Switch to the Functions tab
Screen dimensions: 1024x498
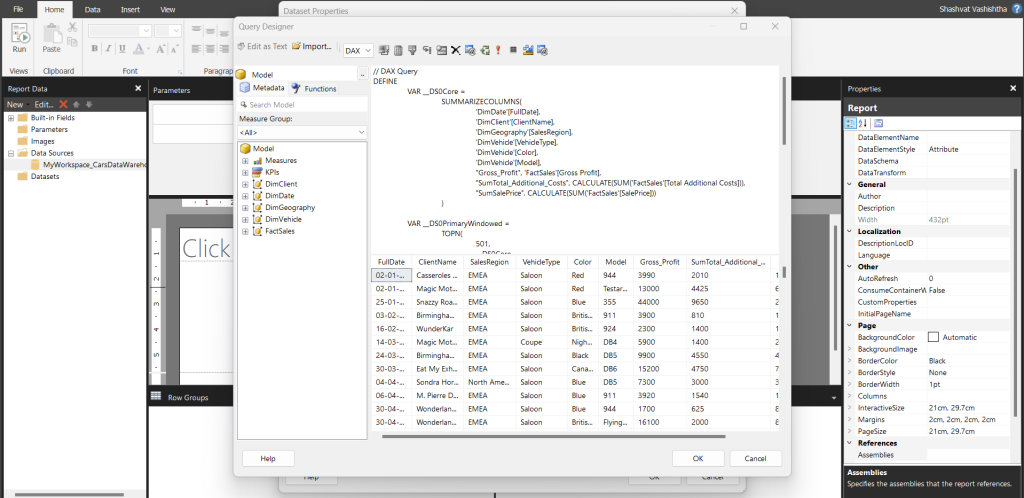313,89
